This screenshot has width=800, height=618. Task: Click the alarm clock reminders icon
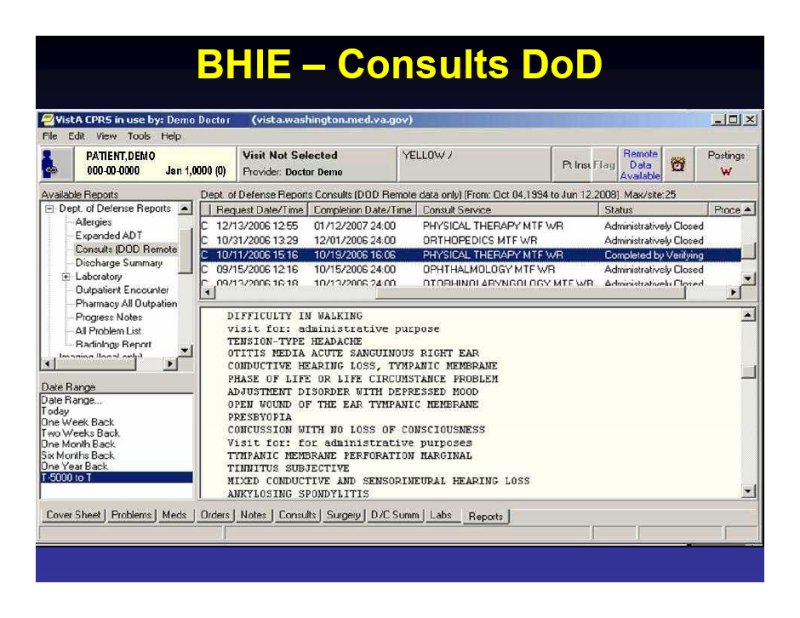point(678,164)
